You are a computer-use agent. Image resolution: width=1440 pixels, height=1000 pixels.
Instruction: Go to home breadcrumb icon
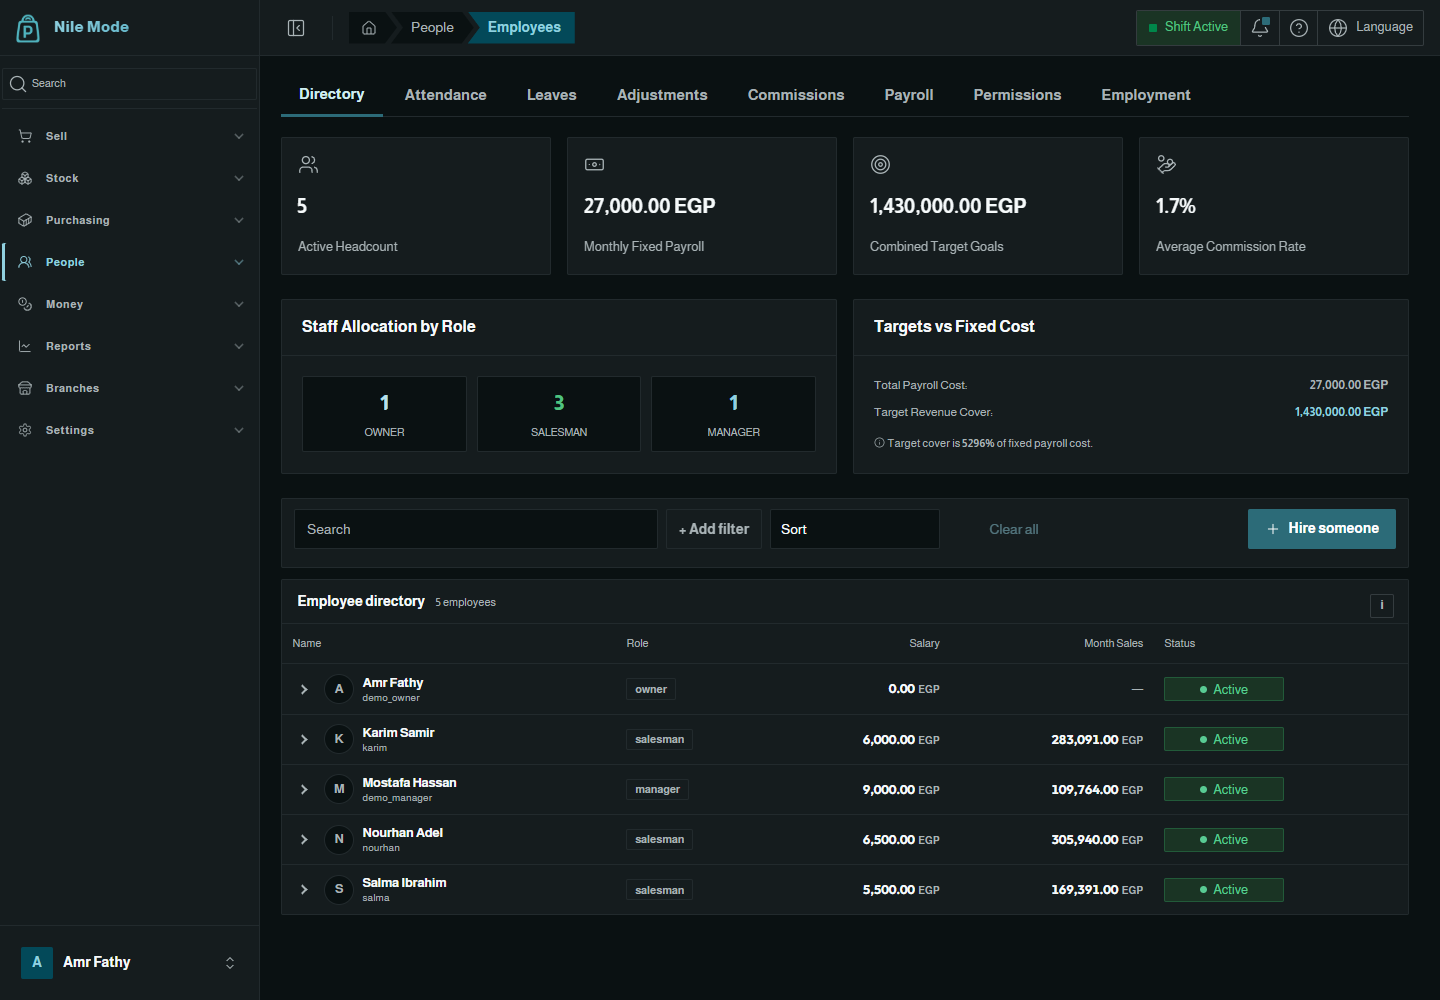click(x=369, y=28)
